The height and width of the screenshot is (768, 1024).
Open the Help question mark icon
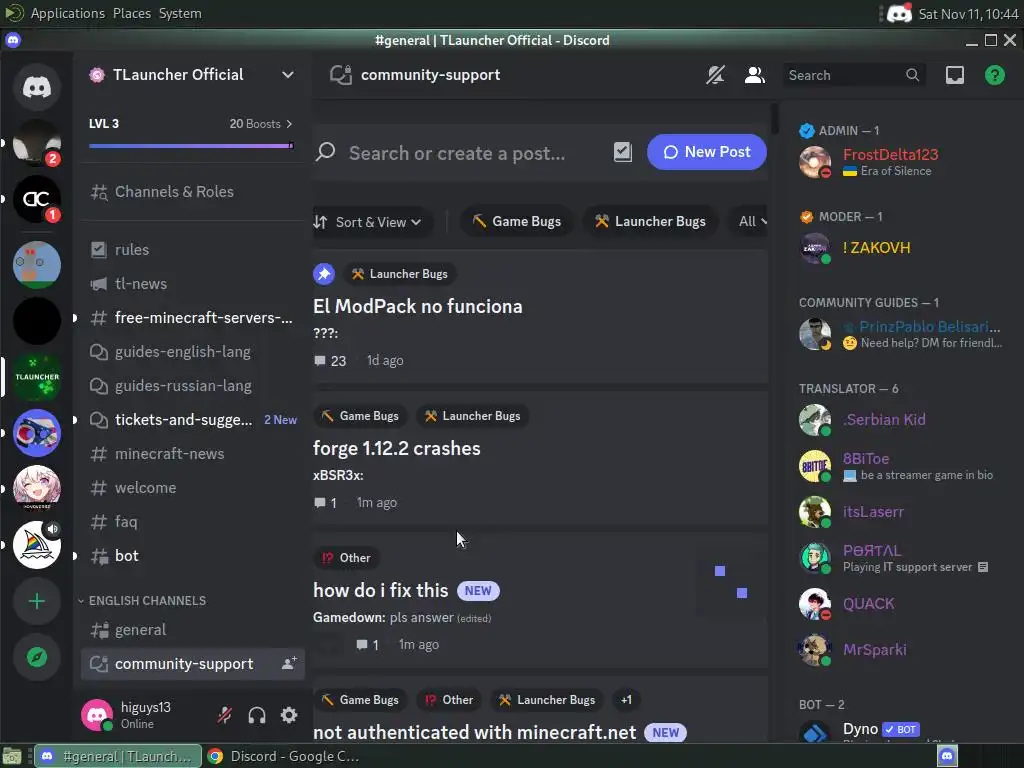(x=995, y=75)
